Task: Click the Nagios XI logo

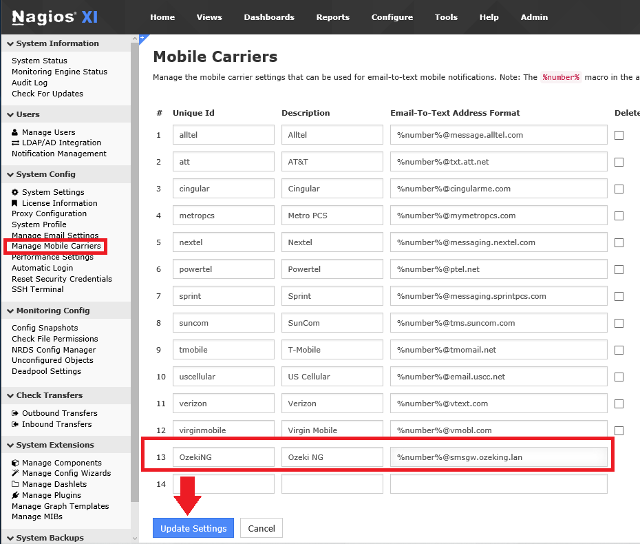Action: (x=55, y=17)
